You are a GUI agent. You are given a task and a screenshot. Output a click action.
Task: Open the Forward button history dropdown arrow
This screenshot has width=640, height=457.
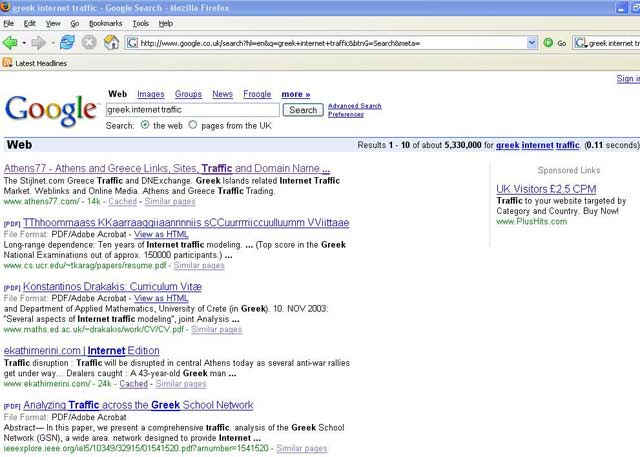[53, 43]
